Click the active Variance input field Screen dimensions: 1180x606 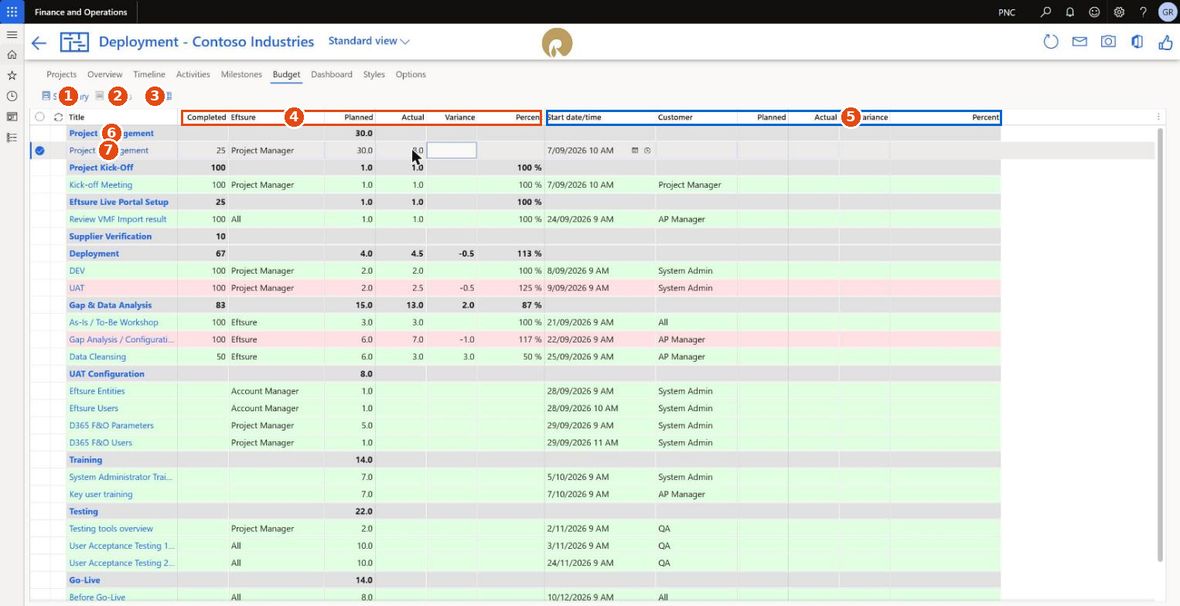pos(452,151)
